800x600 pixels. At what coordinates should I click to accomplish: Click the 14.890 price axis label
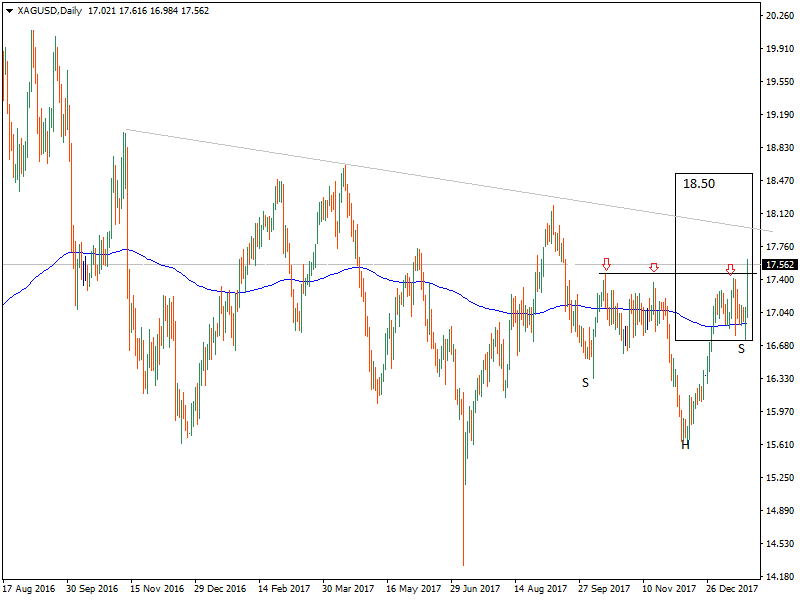coord(780,510)
